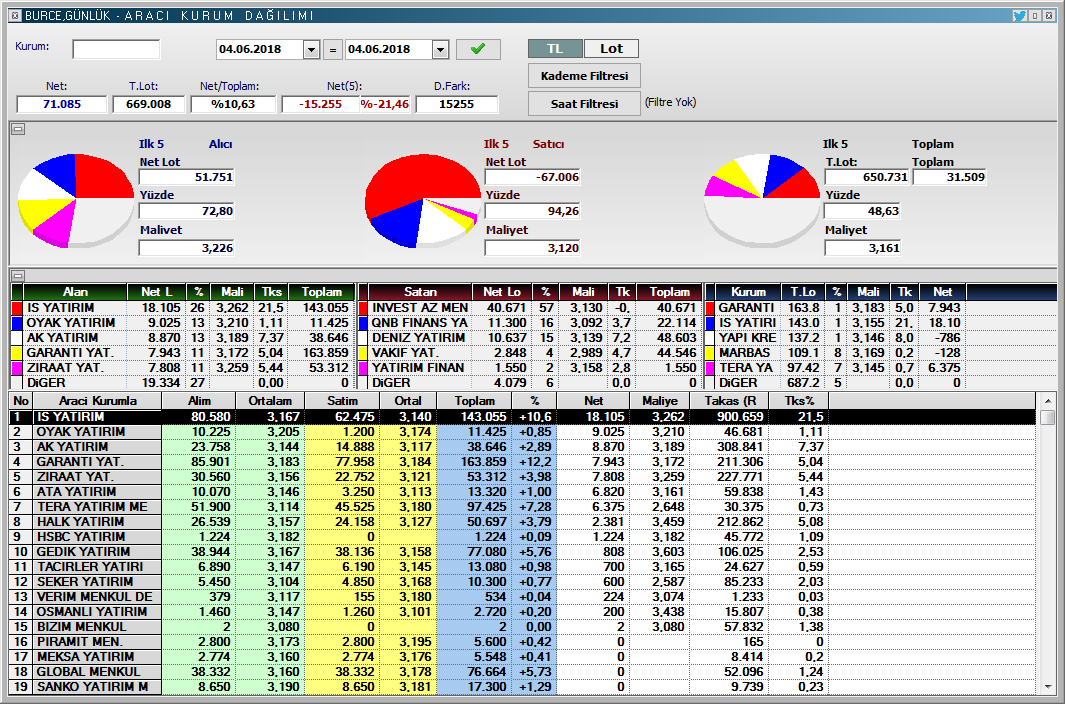This screenshot has width=1065, height=704.
Task: Sort by the Satan column header
Action: click(420, 292)
